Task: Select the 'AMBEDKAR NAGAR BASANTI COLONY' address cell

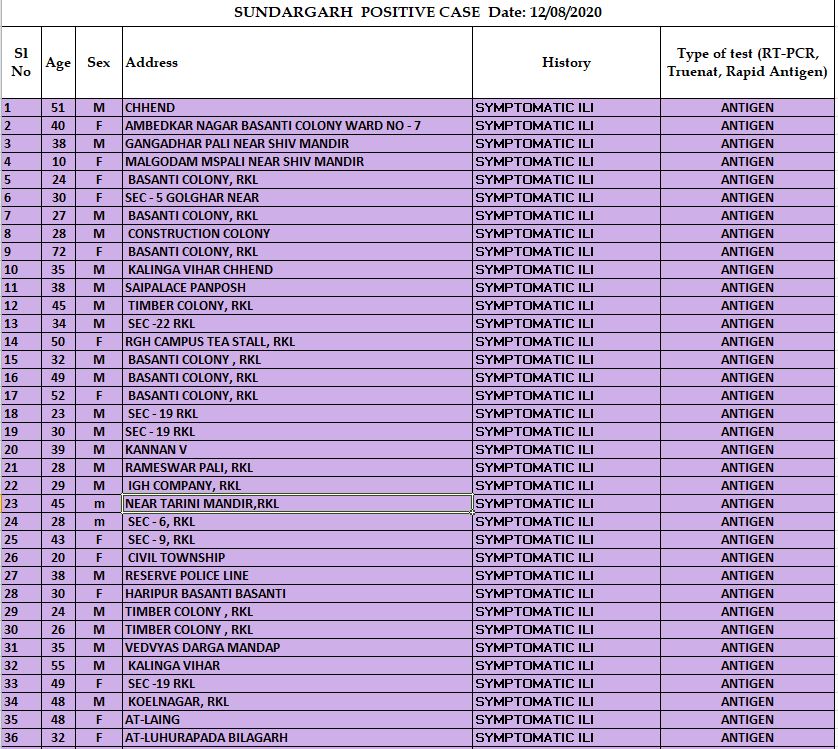Action: [297, 126]
